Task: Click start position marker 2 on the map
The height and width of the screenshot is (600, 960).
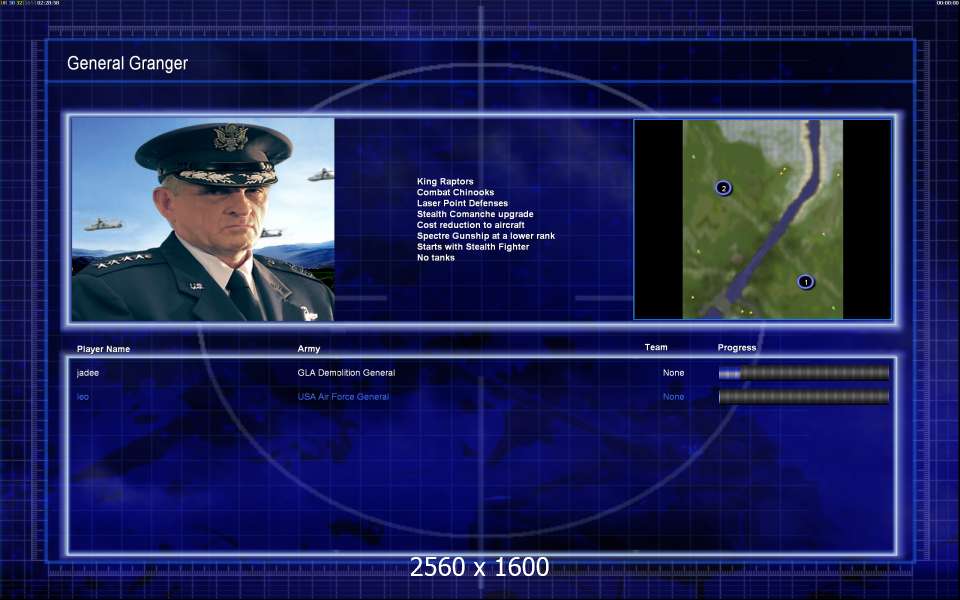Action: (x=723, y=188)
